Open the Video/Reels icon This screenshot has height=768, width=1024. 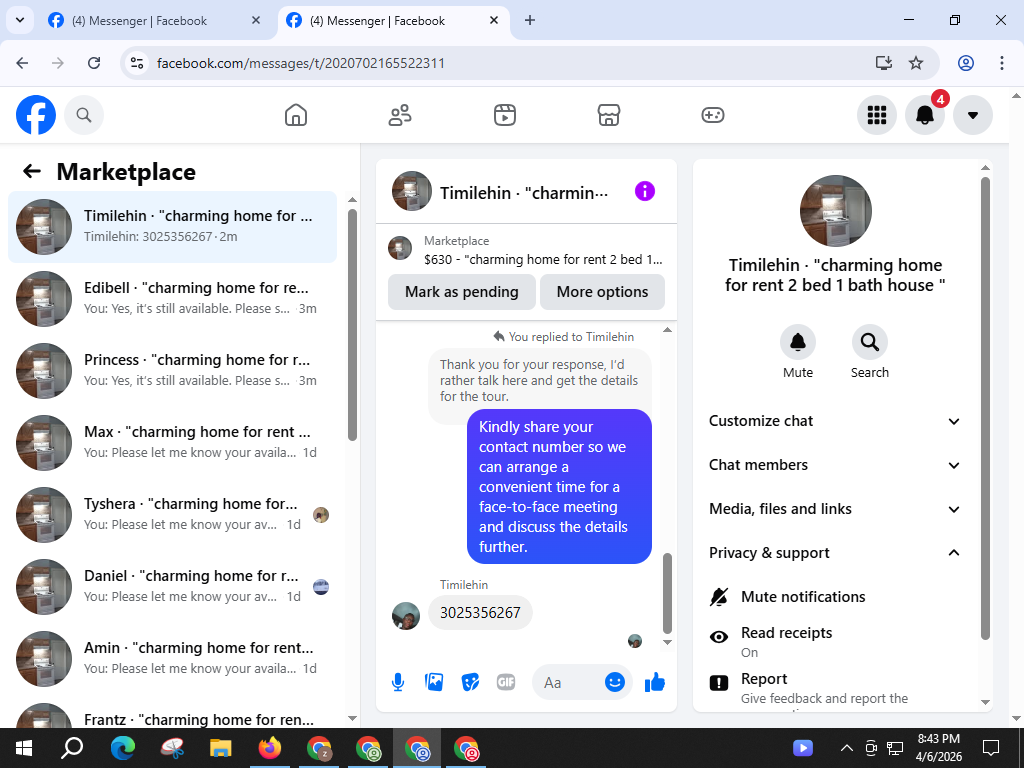point(504,115)
